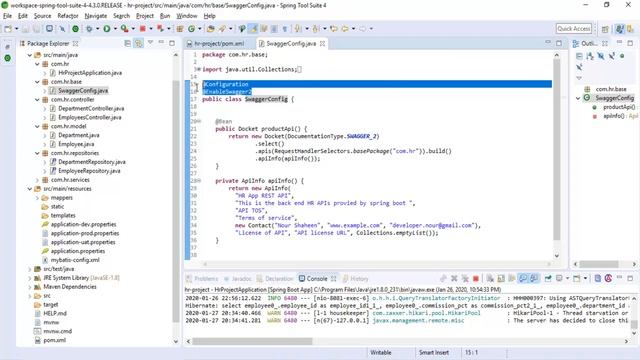Viewport: 640px width, 360px height.
Task: Select mybatis-config.xml file
Action: tap(75, 260)
